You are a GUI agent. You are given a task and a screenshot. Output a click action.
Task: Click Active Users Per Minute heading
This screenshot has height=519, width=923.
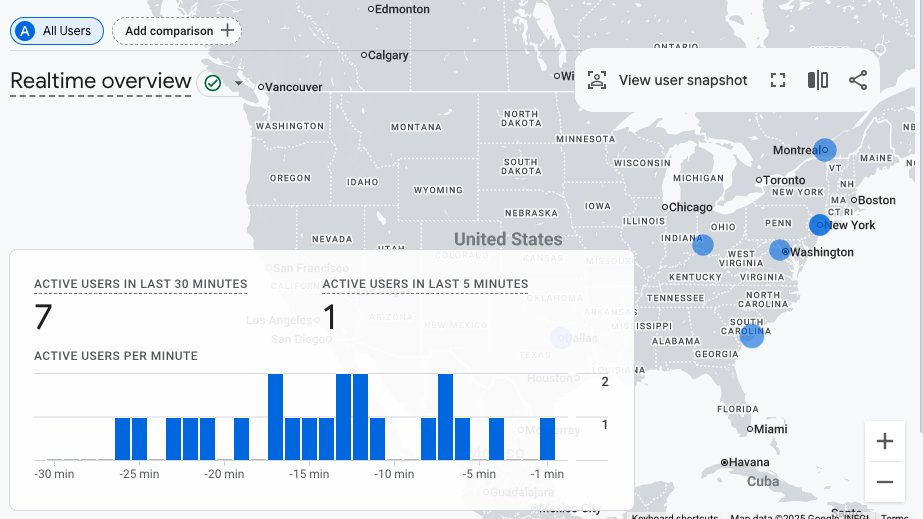click(x=116, y=356)
